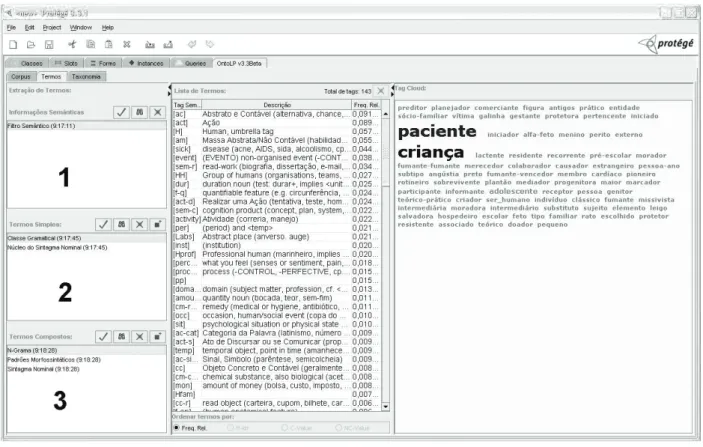
Task: Click the undo arrow toolbar icon
Action: coord(192,44)
